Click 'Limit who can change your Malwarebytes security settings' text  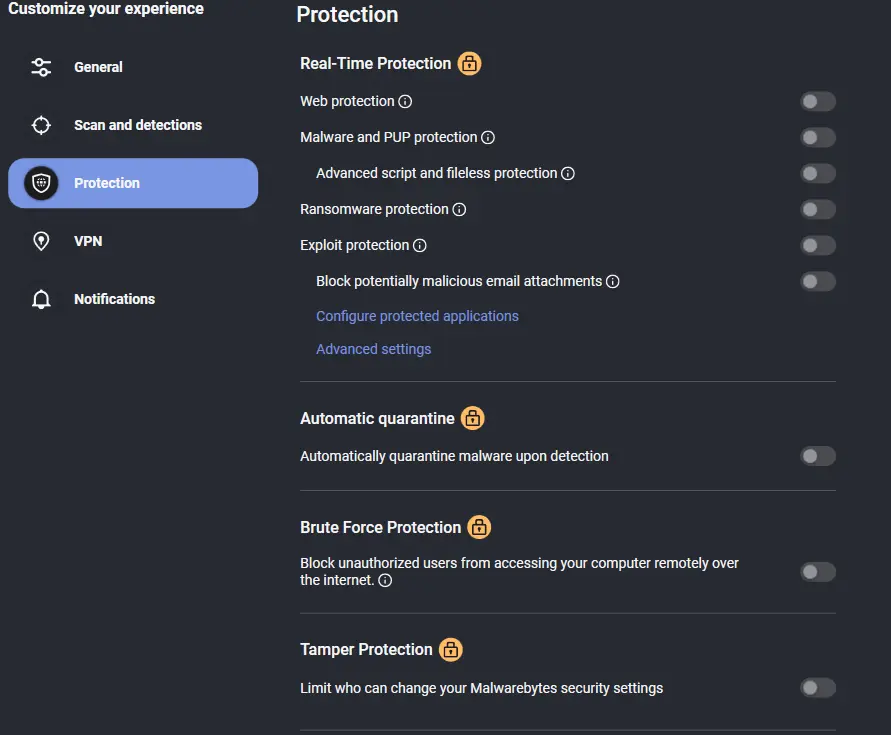(x=481, y=688)
